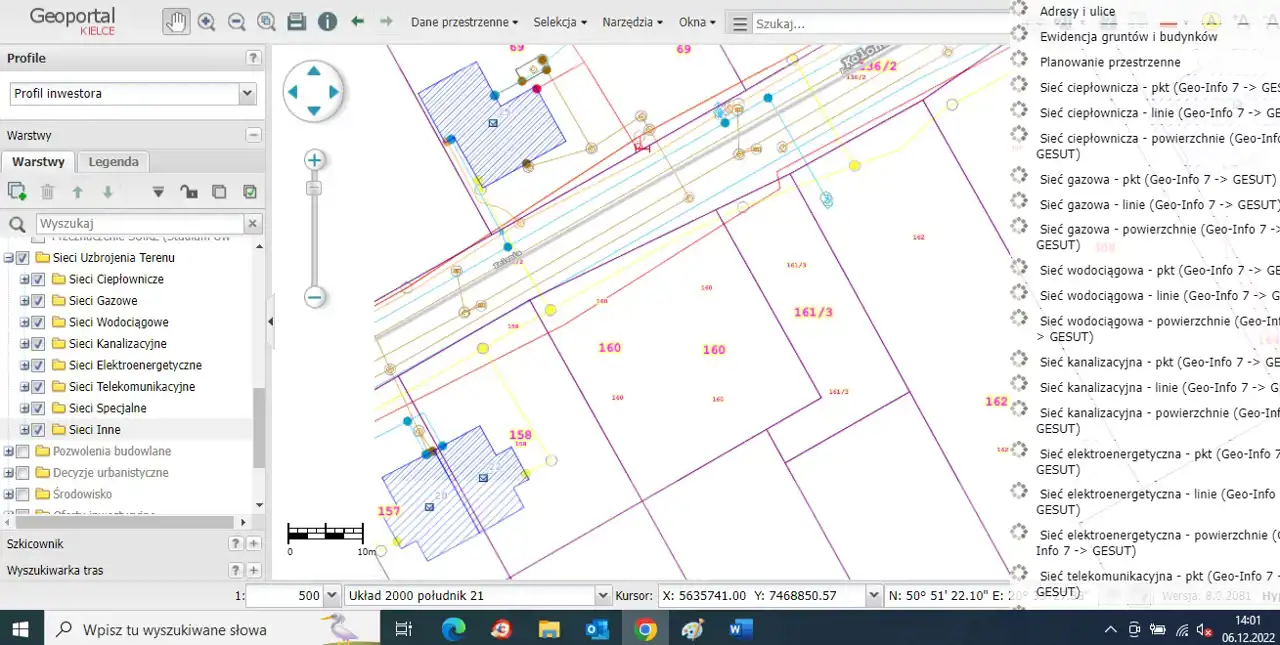Click the information identify icon

coord(327,22)
